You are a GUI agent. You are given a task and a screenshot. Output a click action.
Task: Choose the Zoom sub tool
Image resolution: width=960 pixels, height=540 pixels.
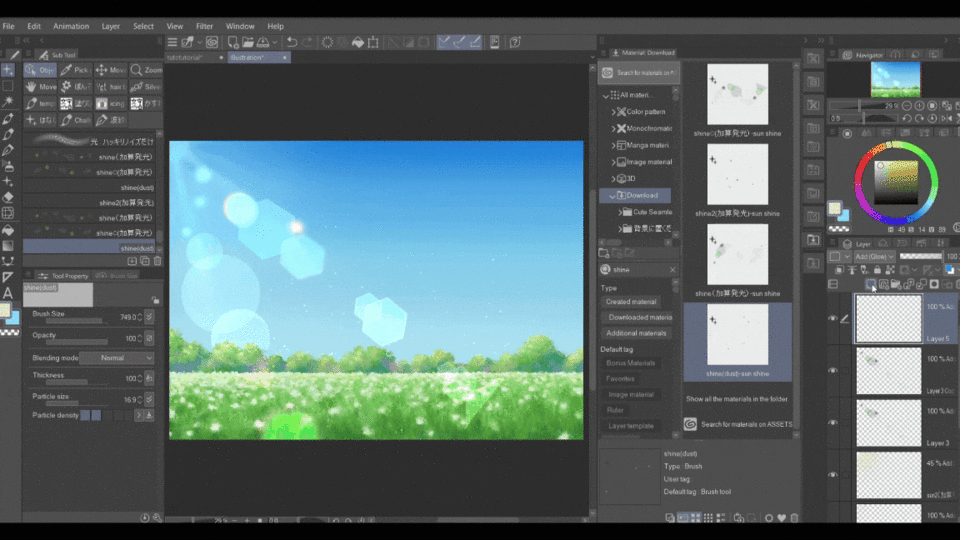click(146, 70)
